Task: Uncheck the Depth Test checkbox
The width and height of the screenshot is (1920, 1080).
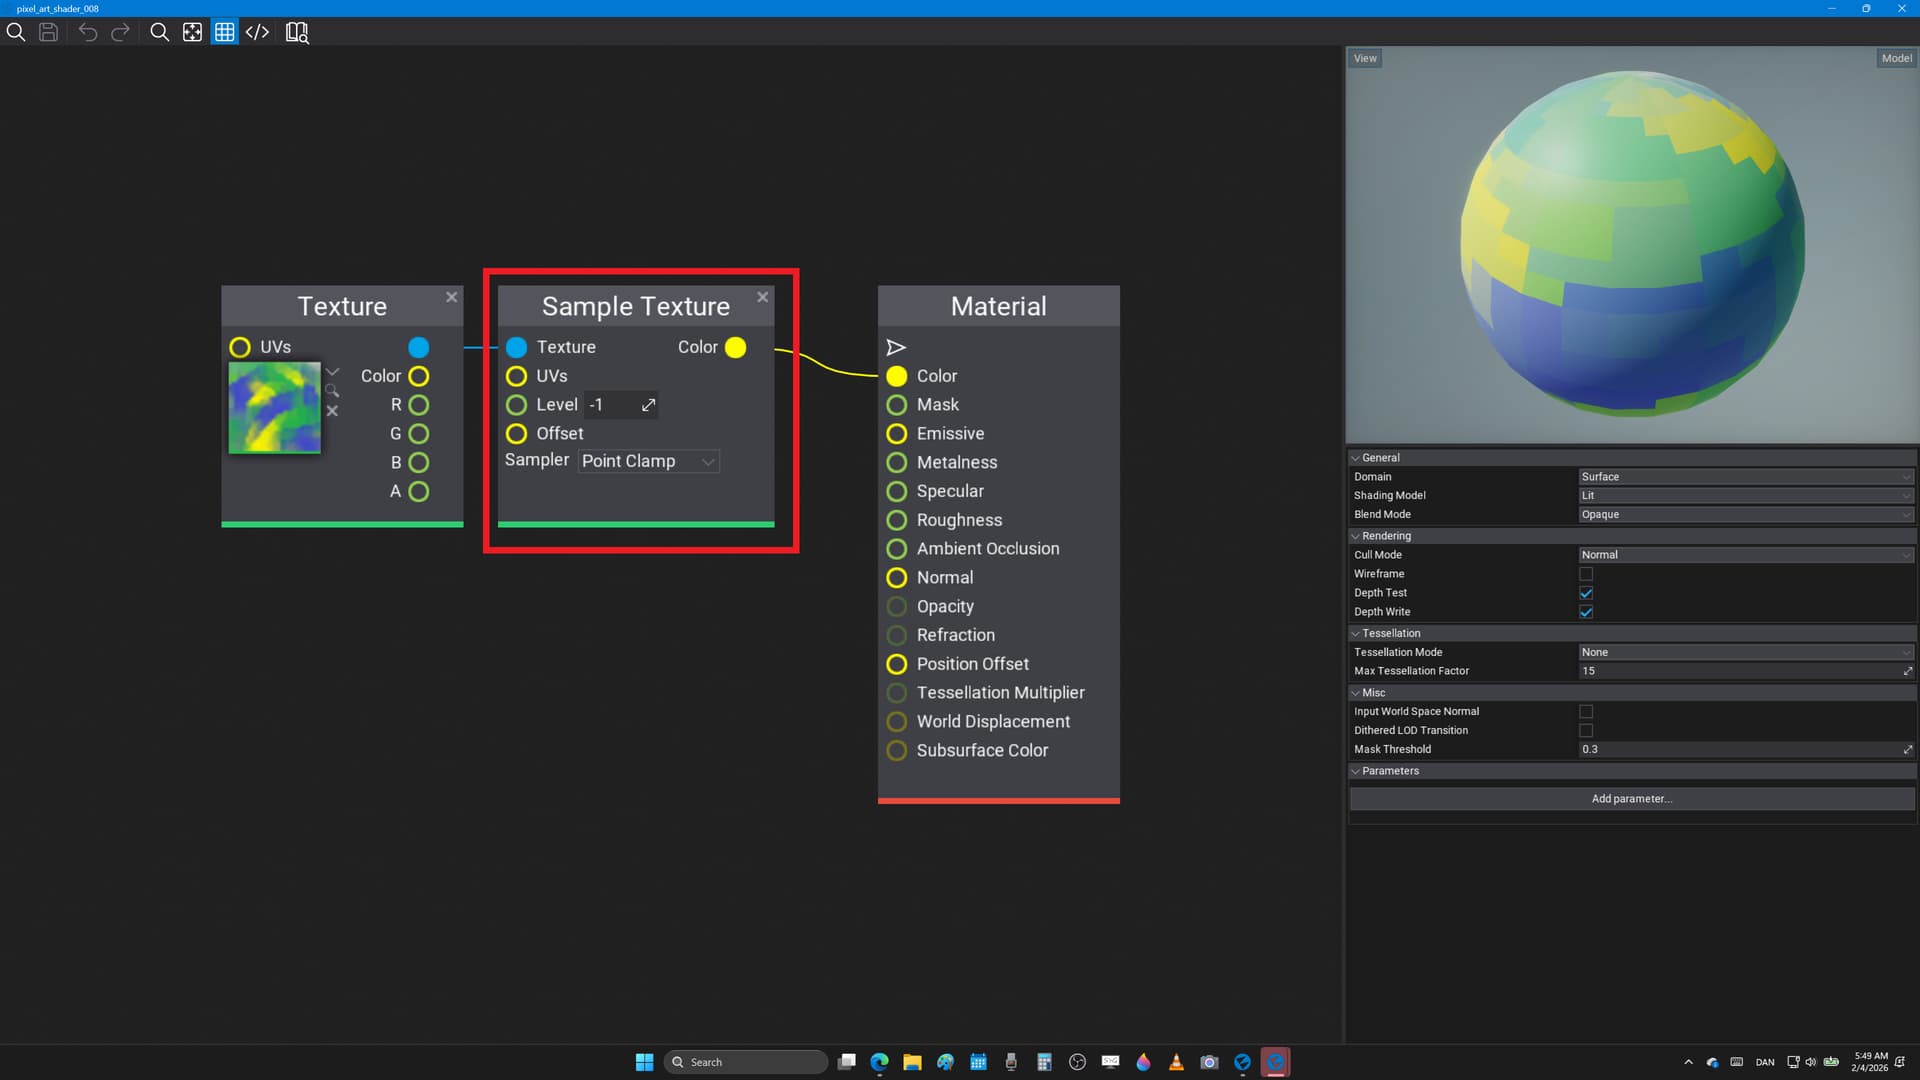Action: coord(1586,593)
